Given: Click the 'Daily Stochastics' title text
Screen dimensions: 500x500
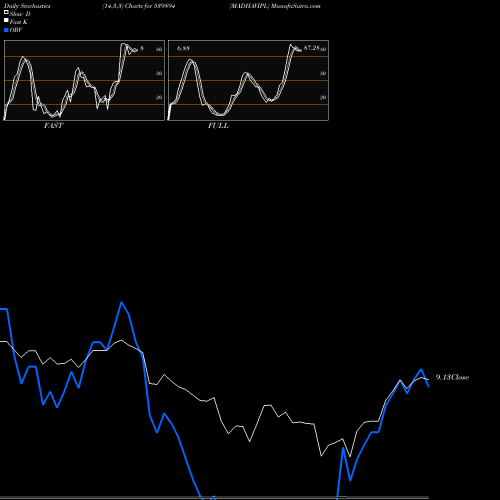Looking at the screenshot, I should tap(27, 6).
